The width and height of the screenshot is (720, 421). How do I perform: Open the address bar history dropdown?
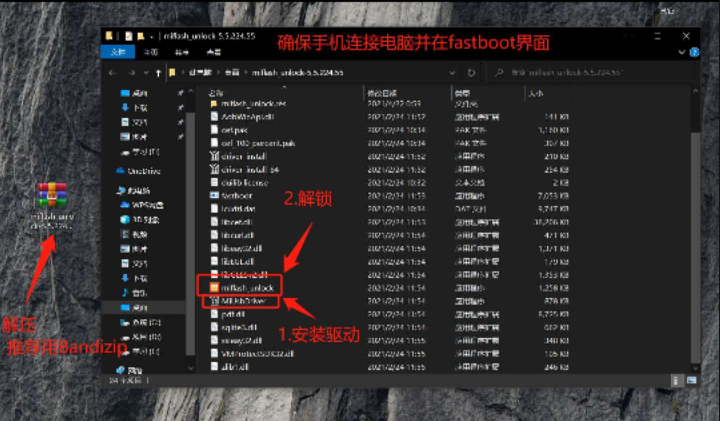click(455, 72)
